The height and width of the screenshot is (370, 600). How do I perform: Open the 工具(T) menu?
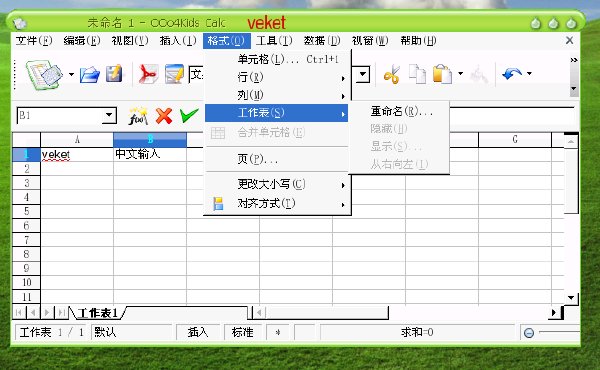click(274, 41)
